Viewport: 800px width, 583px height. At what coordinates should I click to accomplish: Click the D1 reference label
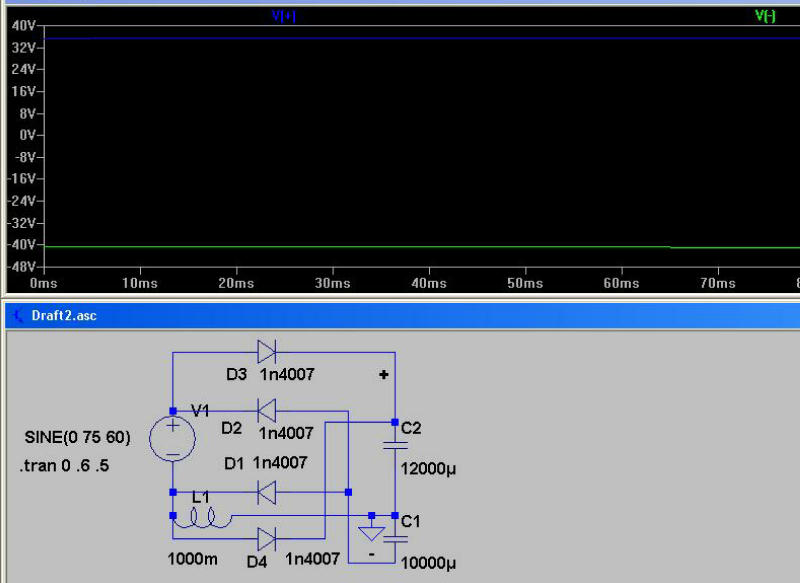pyautogui.click(x=234, y=463)
